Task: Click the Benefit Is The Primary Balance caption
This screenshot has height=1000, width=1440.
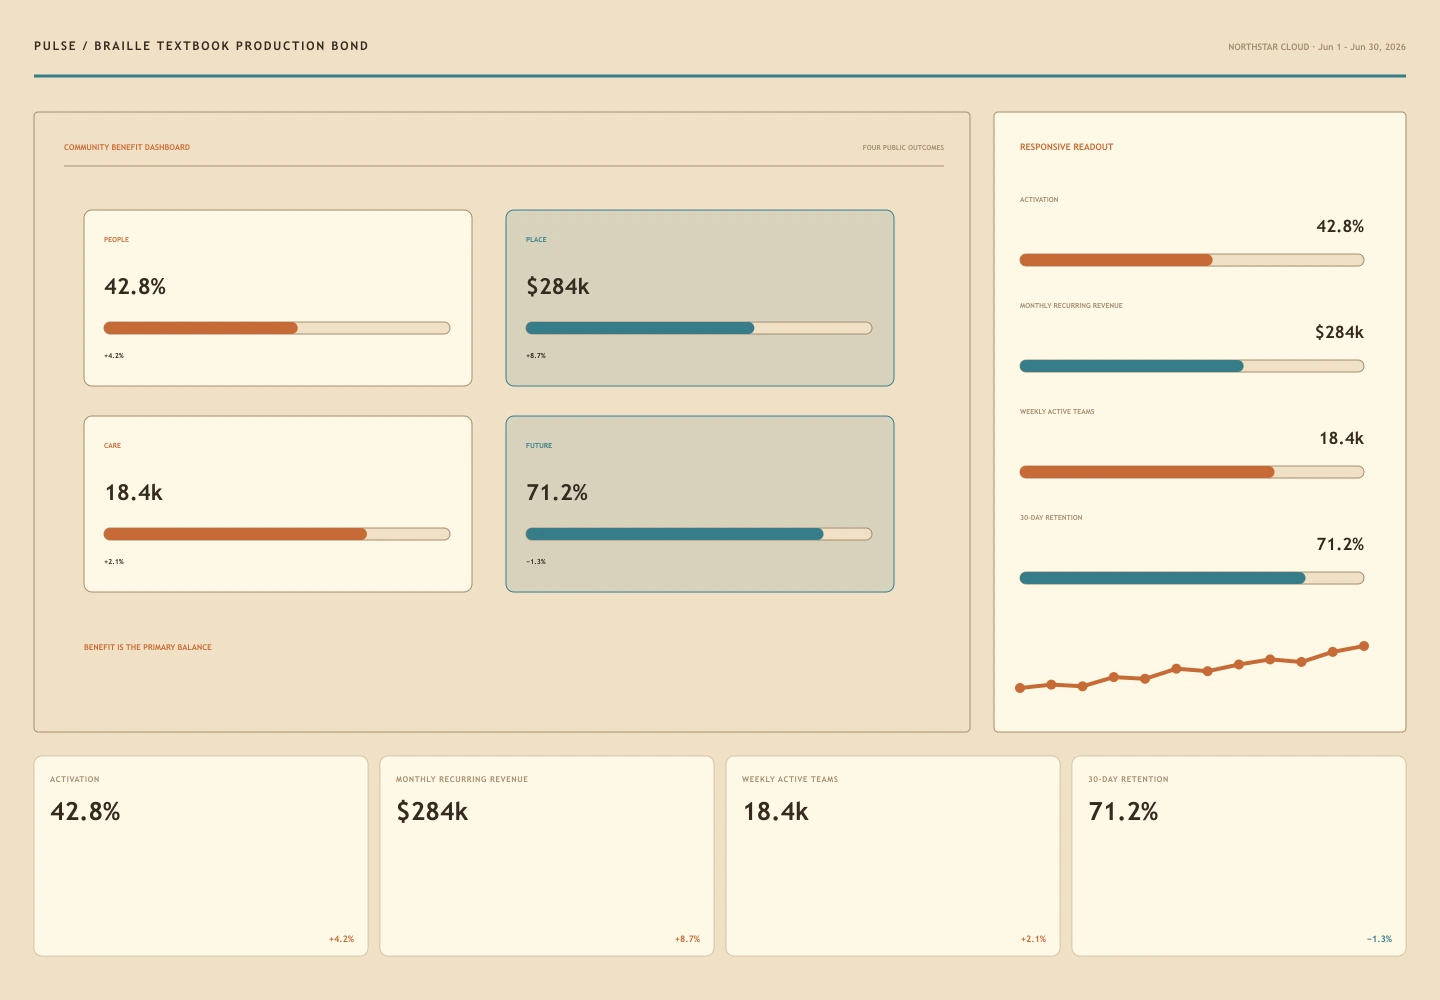Action: 148,647
